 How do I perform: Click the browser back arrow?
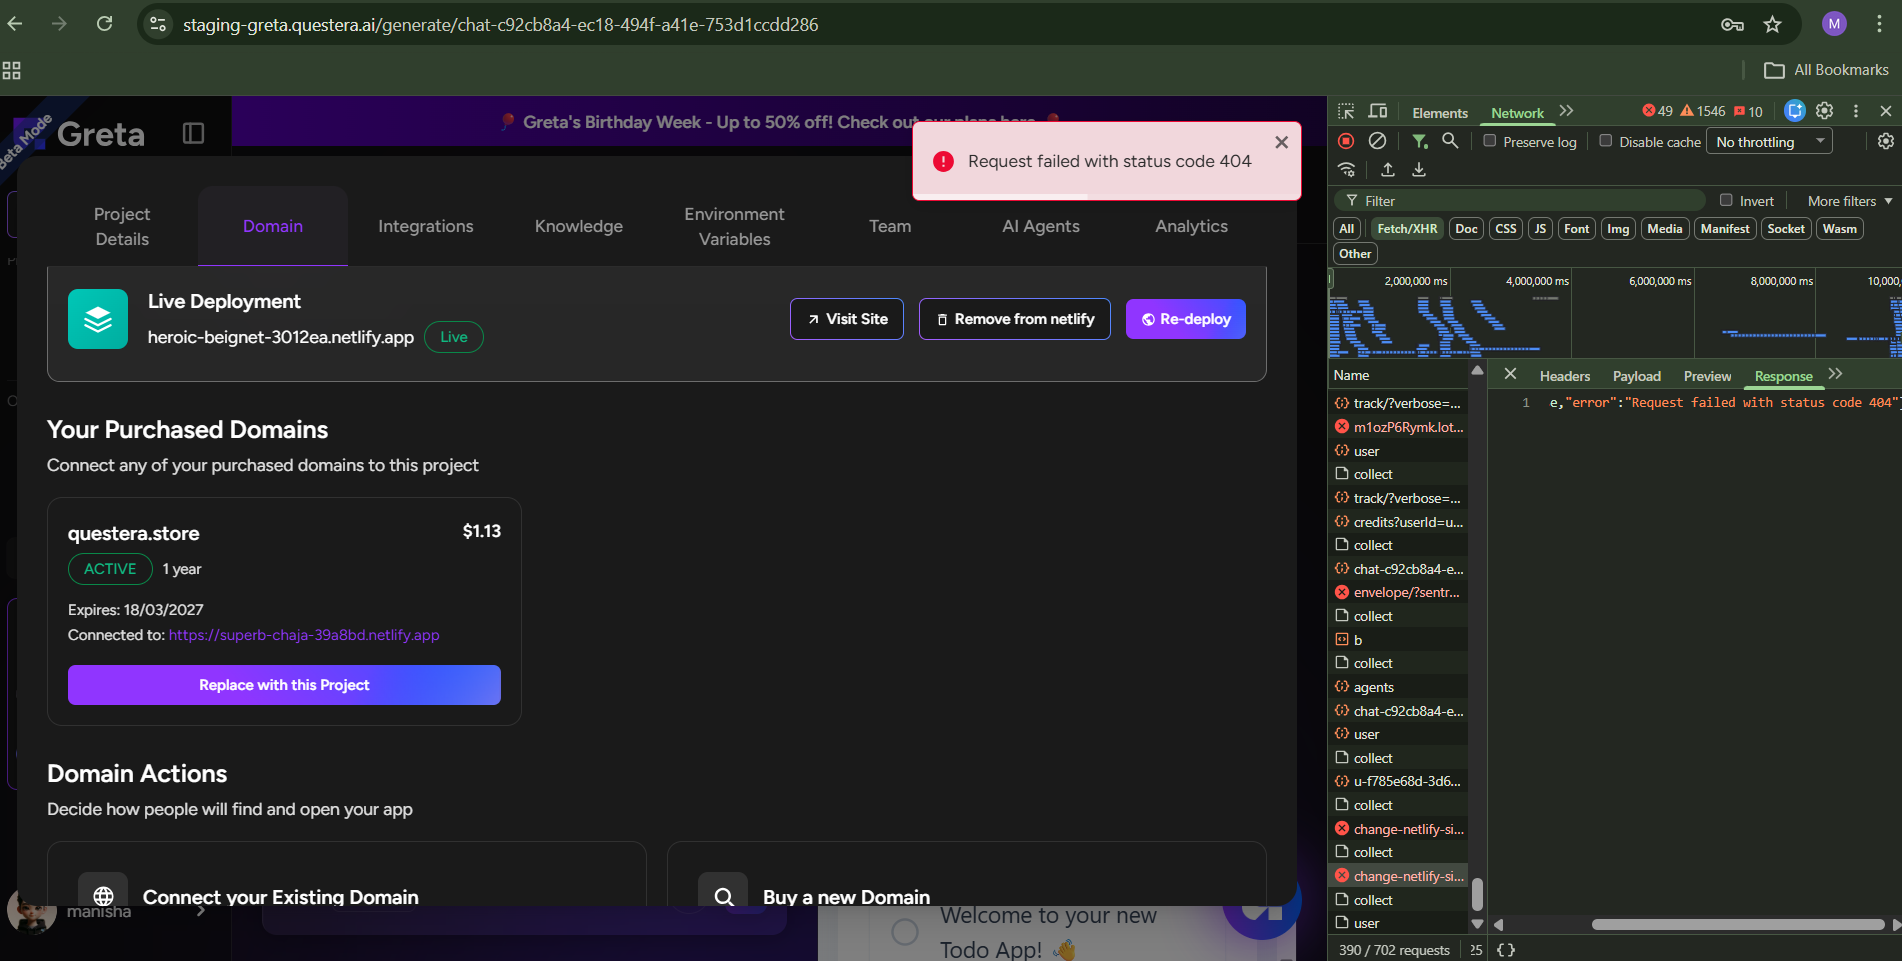point(15,24)
